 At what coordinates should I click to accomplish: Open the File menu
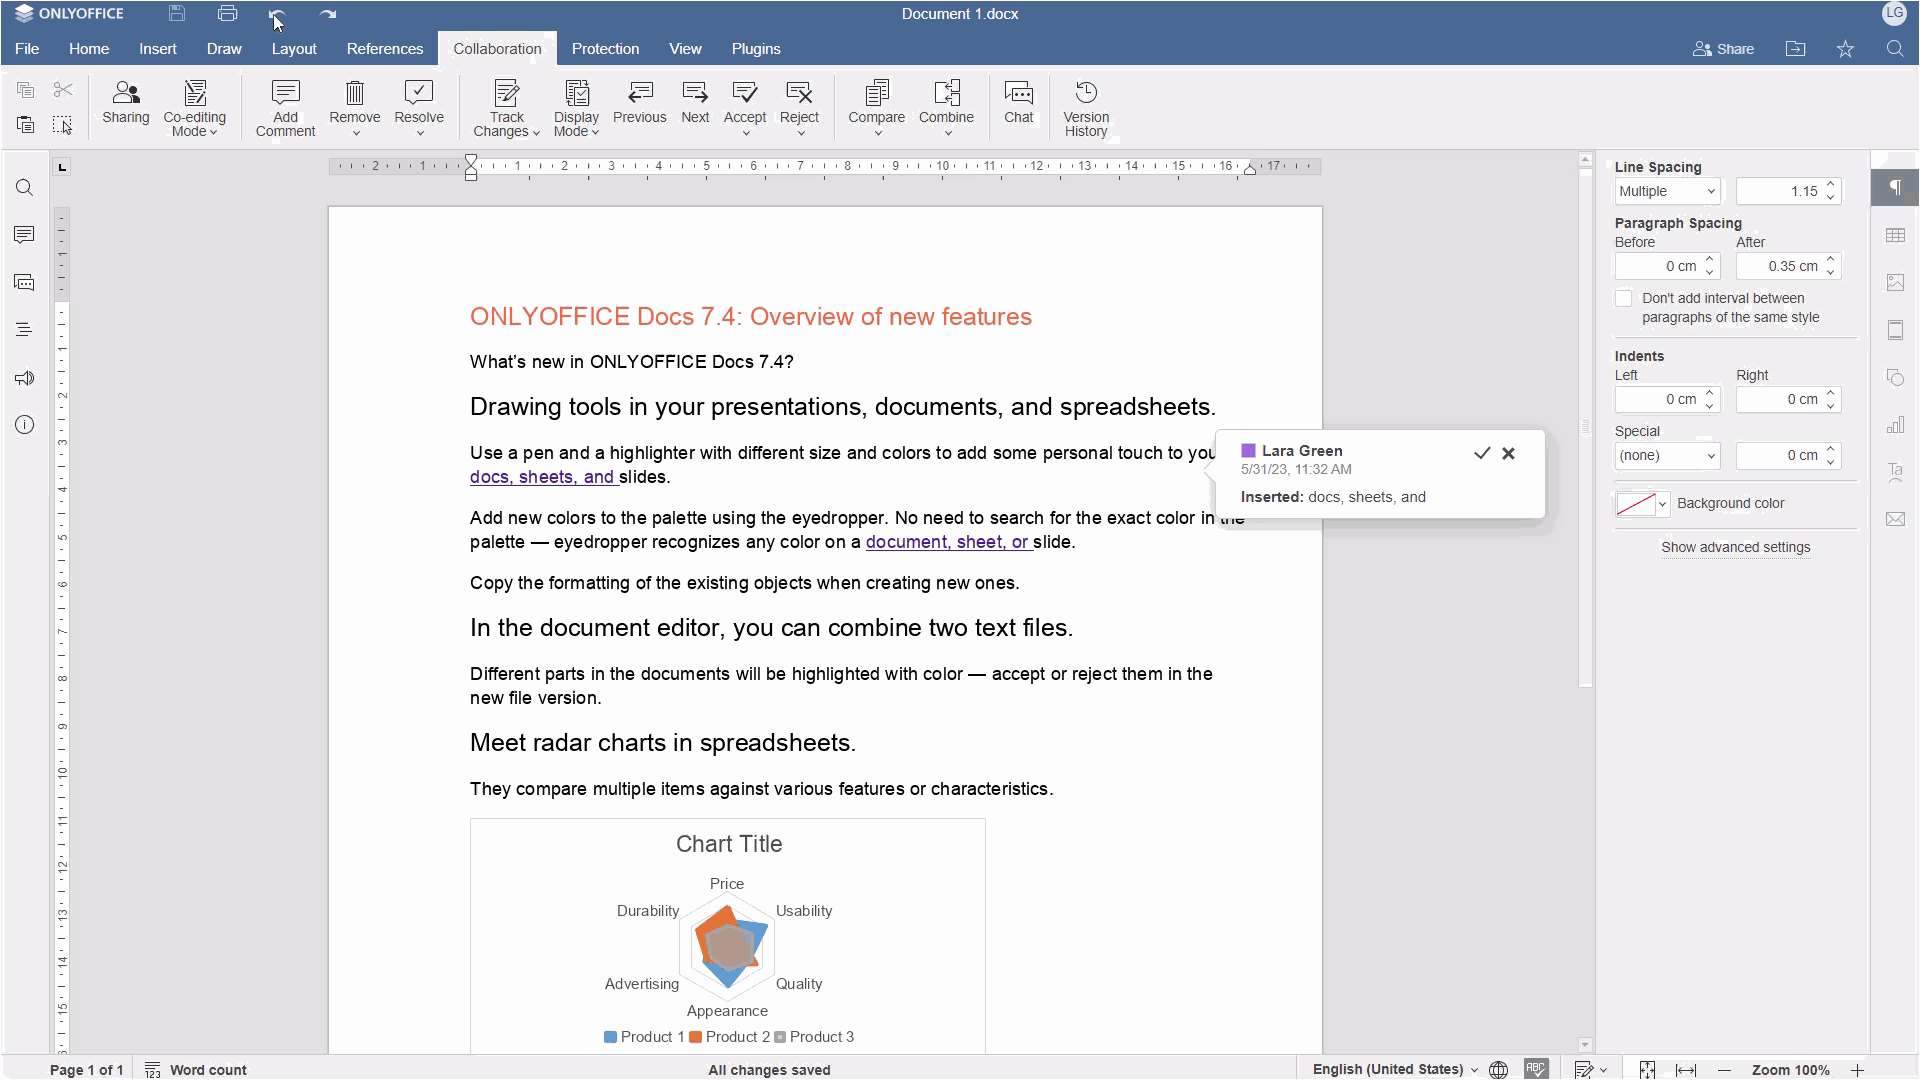[x=27, y=49]
